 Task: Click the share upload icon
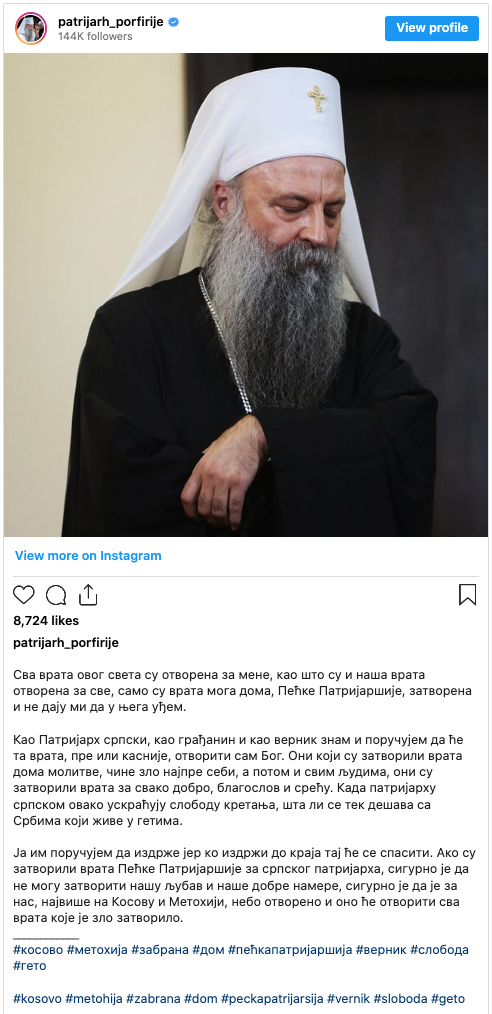click(x=88, y=594)
